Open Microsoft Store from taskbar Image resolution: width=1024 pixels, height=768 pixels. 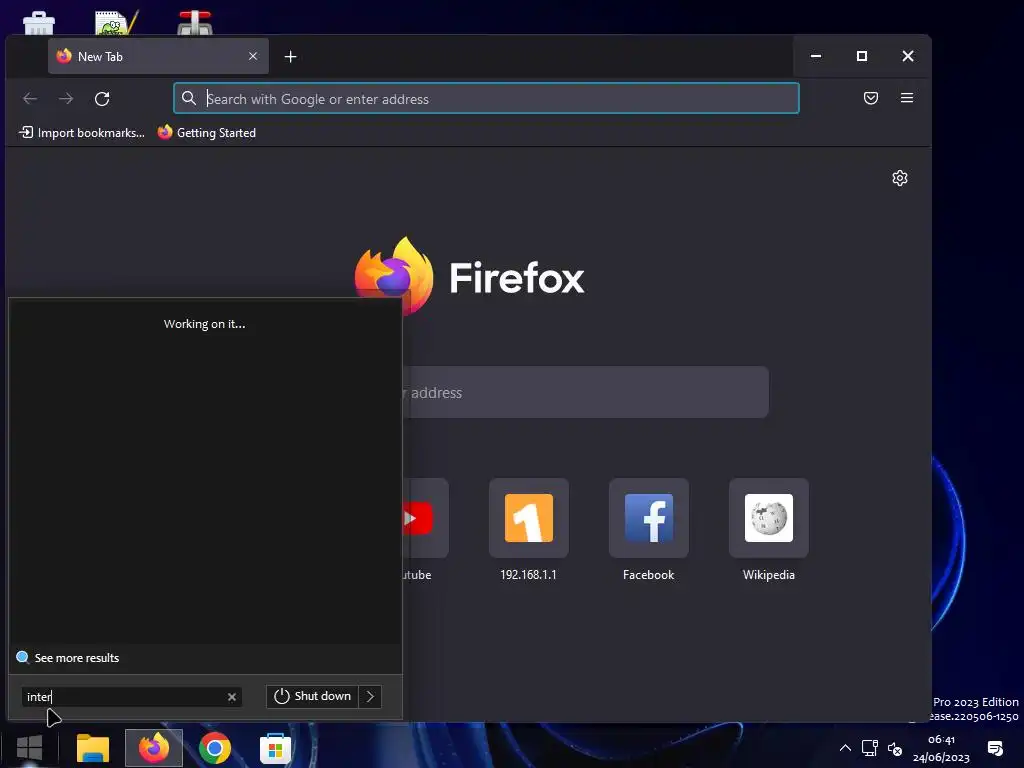tap(276, 748)
